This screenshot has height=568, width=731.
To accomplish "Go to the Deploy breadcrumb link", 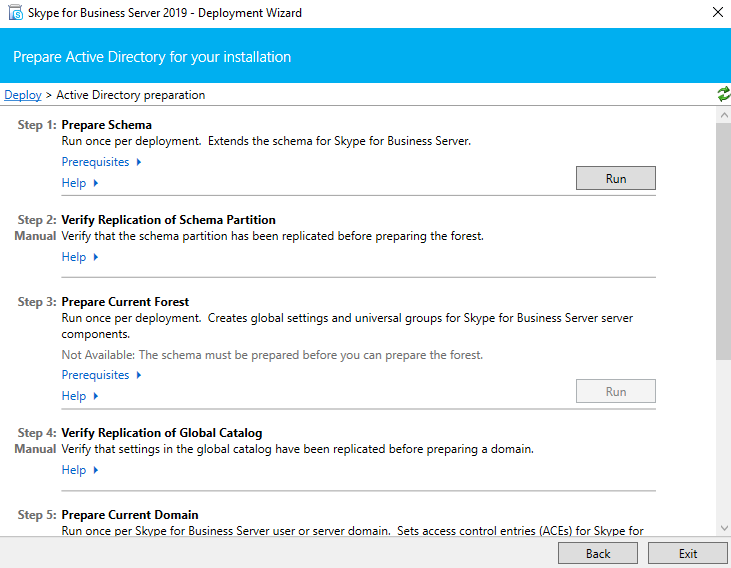I will pos(23,95).
